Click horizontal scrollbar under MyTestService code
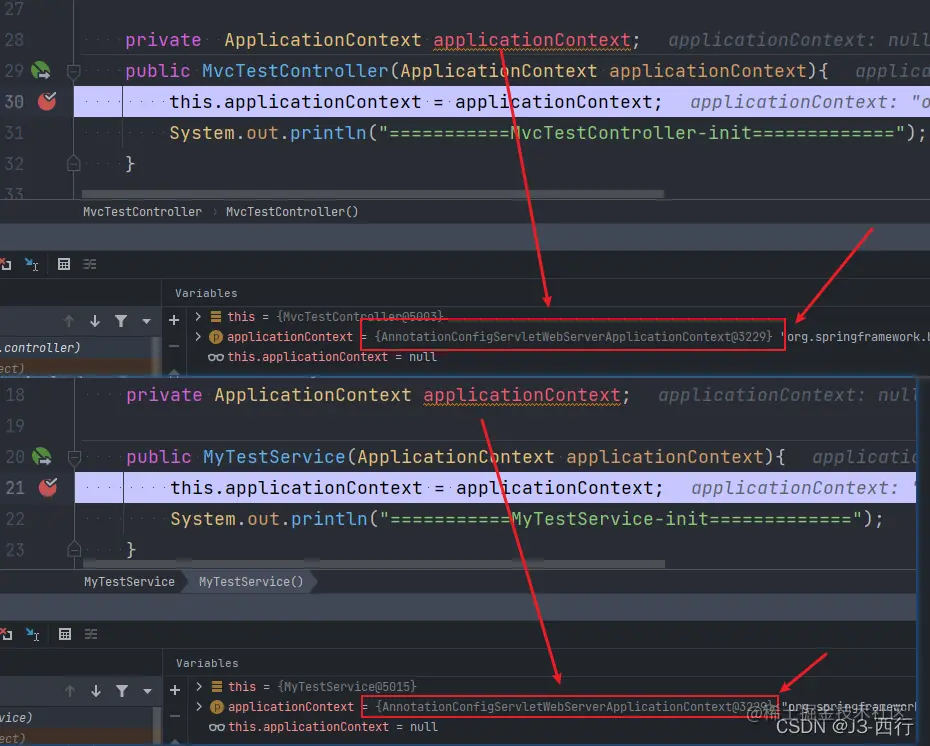930x746 pixels. click(x=374, y=563)
